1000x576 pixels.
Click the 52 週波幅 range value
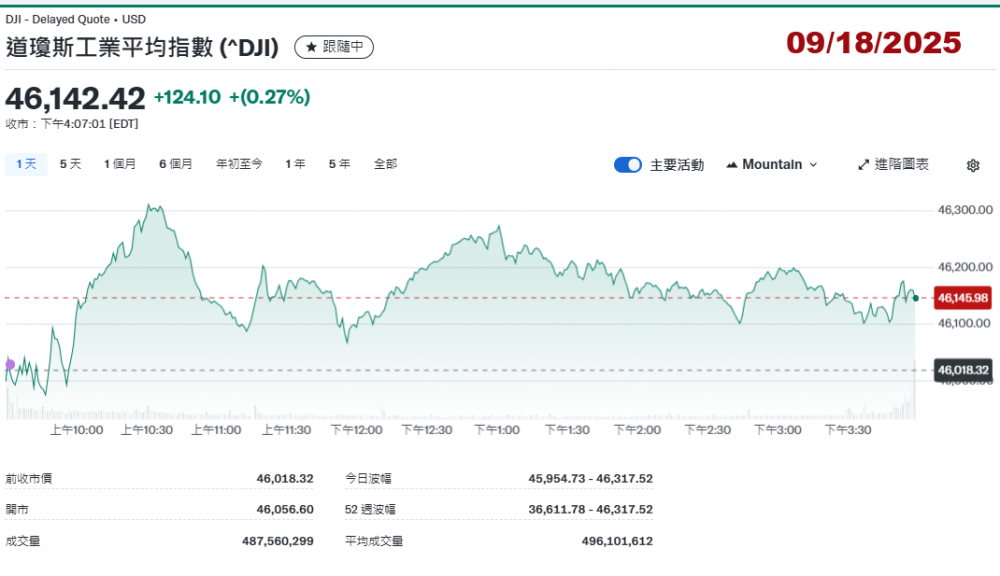click(x=590, y=509)
